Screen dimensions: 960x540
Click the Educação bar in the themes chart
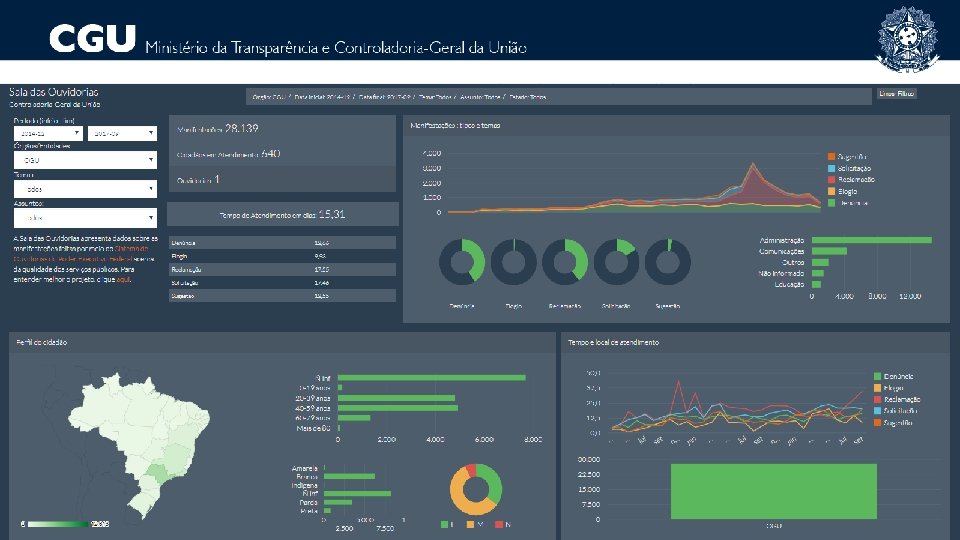[817, 284]
